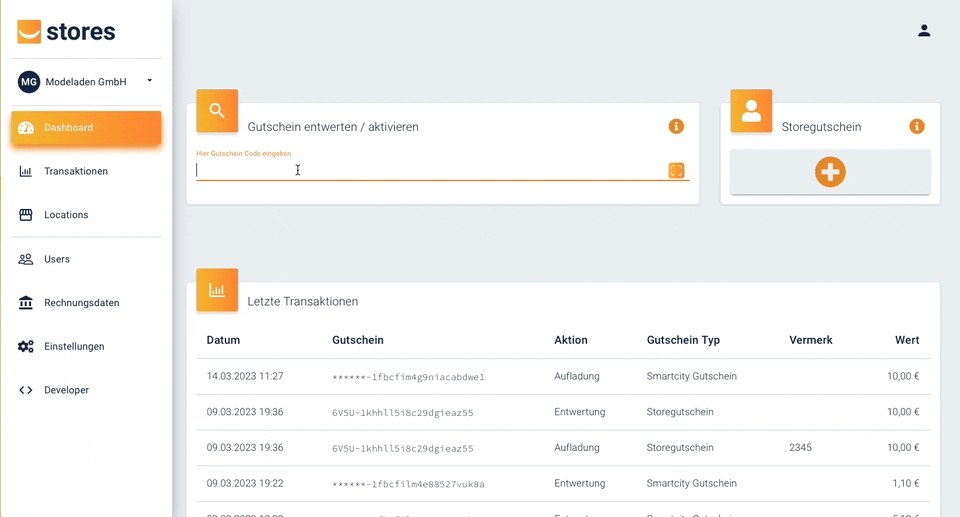Open Dashboard in the sidebar
Viewport: 960px width, 517px height.
(x=86, y=128)
